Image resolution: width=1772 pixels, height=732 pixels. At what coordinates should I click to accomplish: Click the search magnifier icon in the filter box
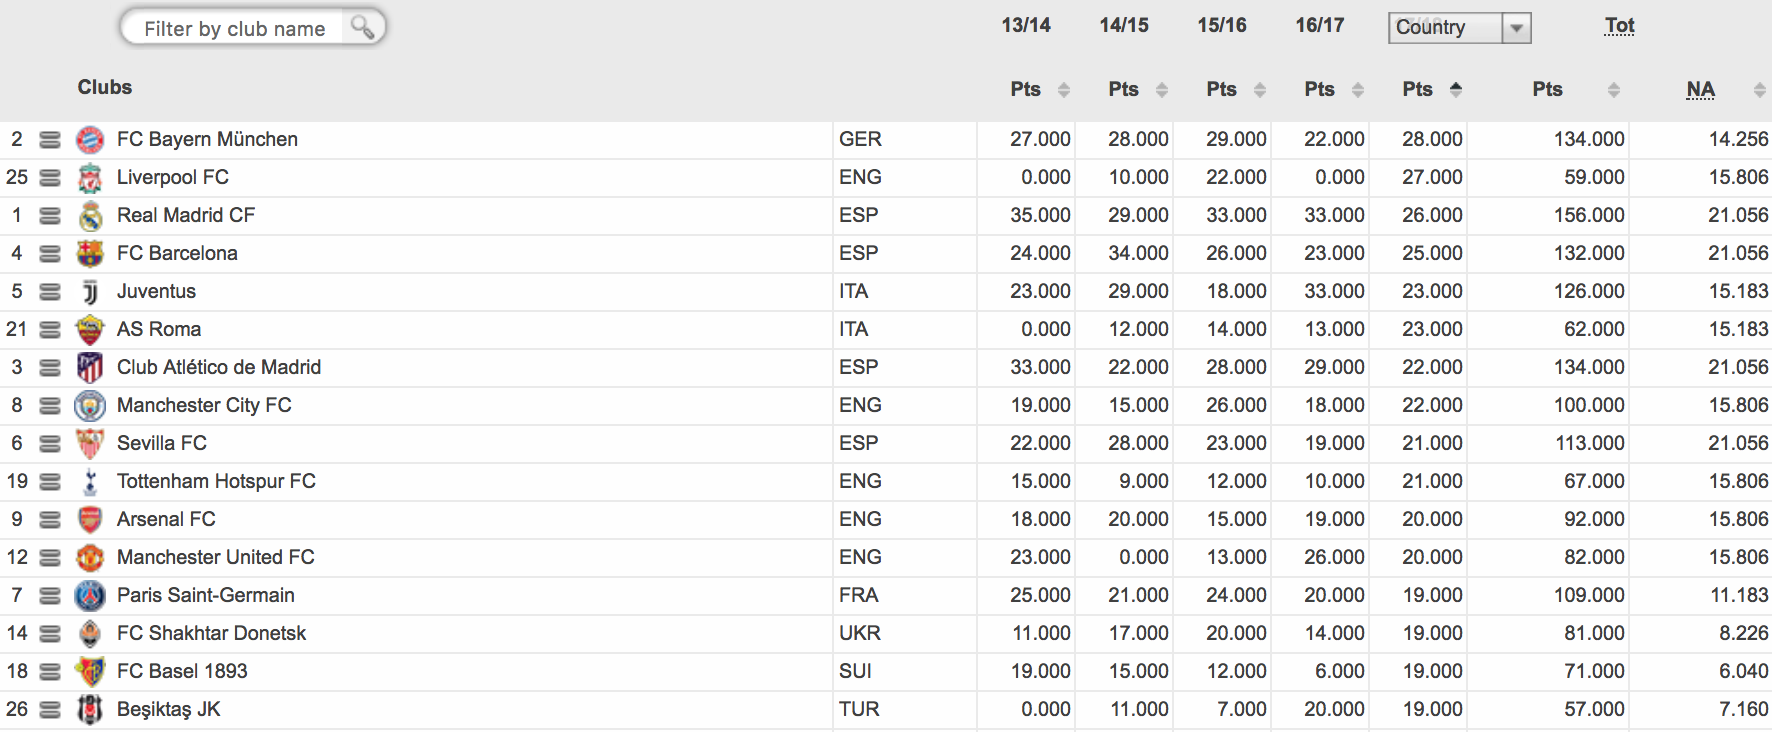(x=363, y=28)
